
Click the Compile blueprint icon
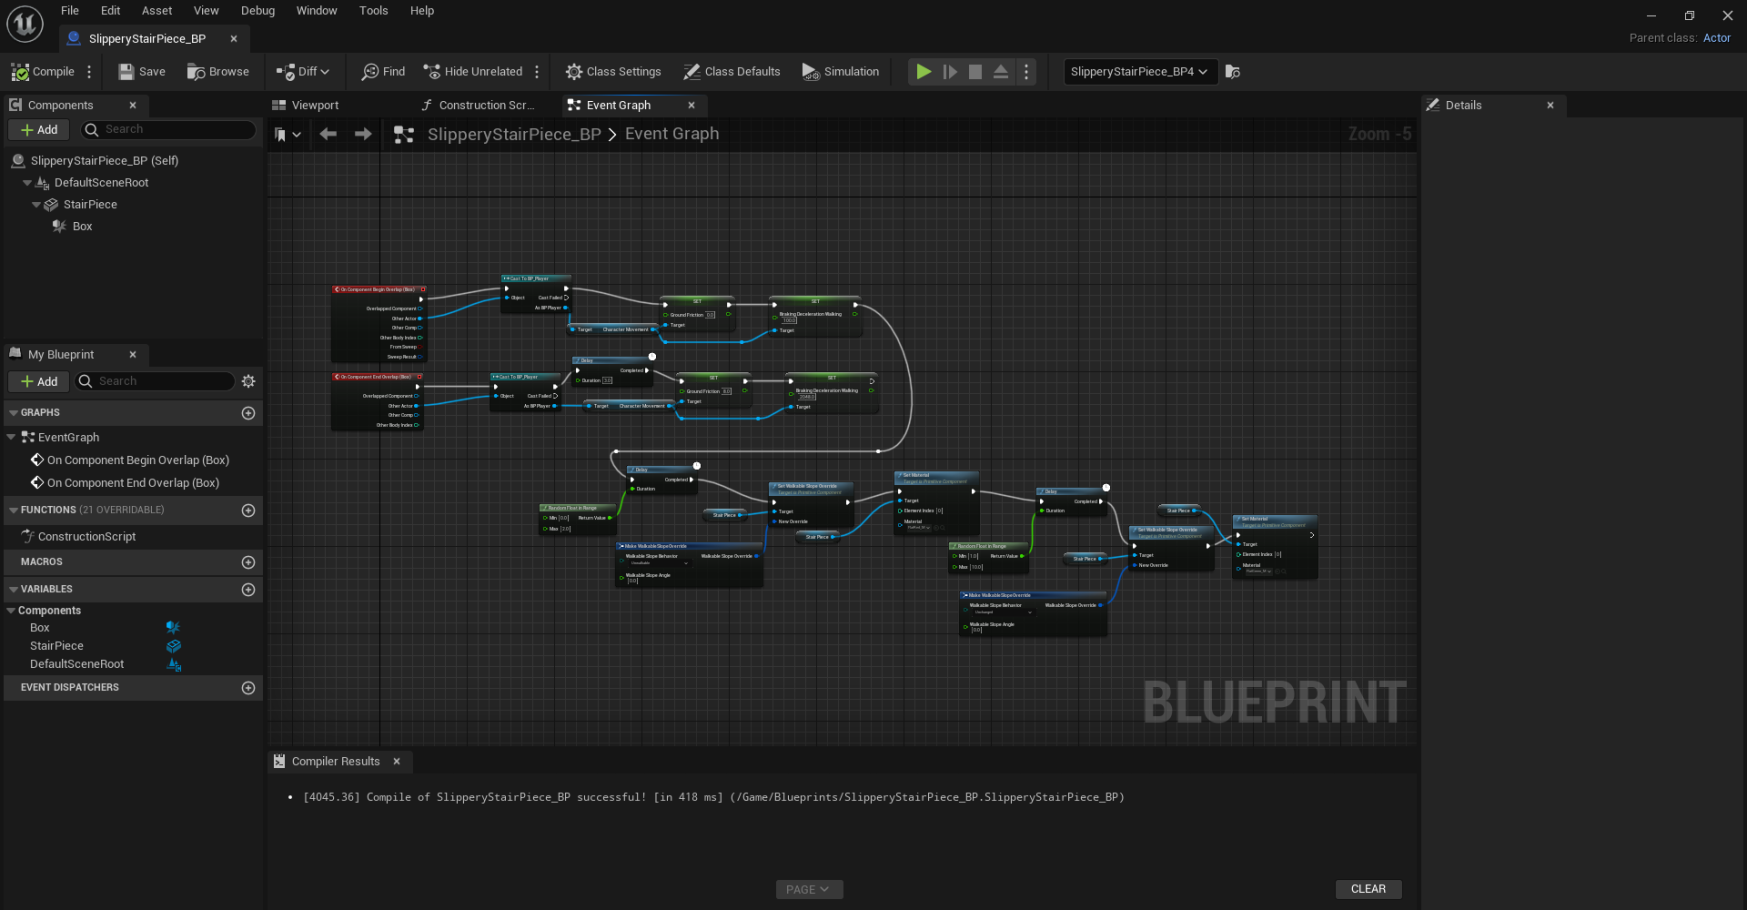(21, 72)
